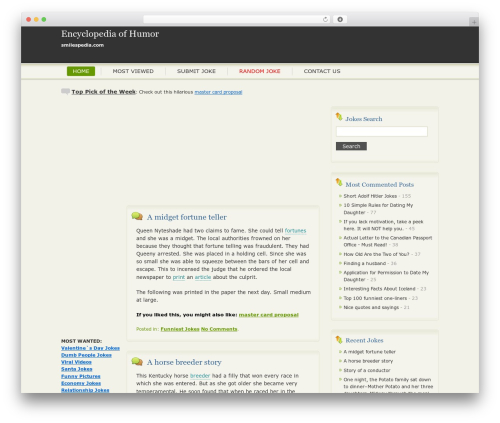Click the chat icon next to A horse breeder story
The width and height of the screenshot is (500, 423).
pyautogui.click(x=137, y=361)
